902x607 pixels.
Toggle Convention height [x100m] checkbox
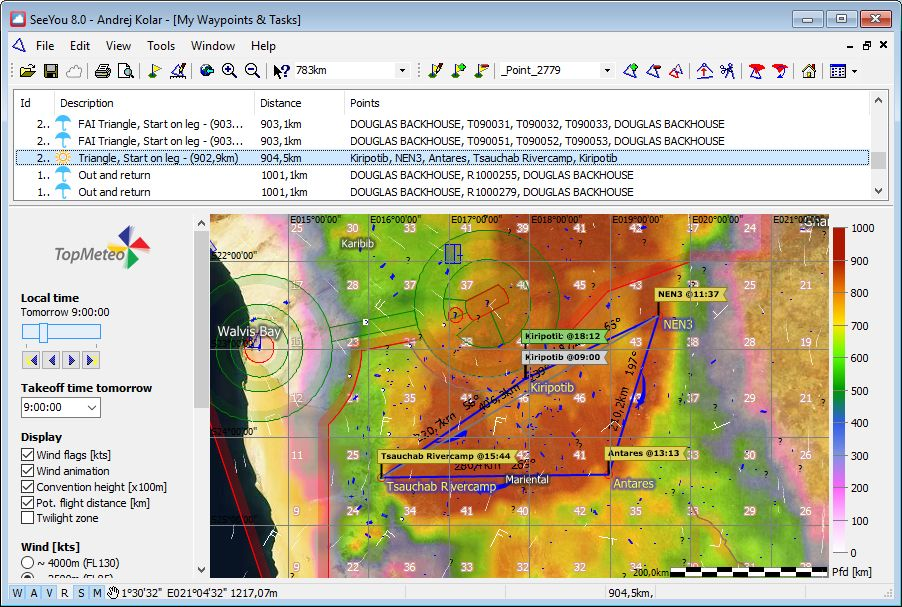coord(27,487)
